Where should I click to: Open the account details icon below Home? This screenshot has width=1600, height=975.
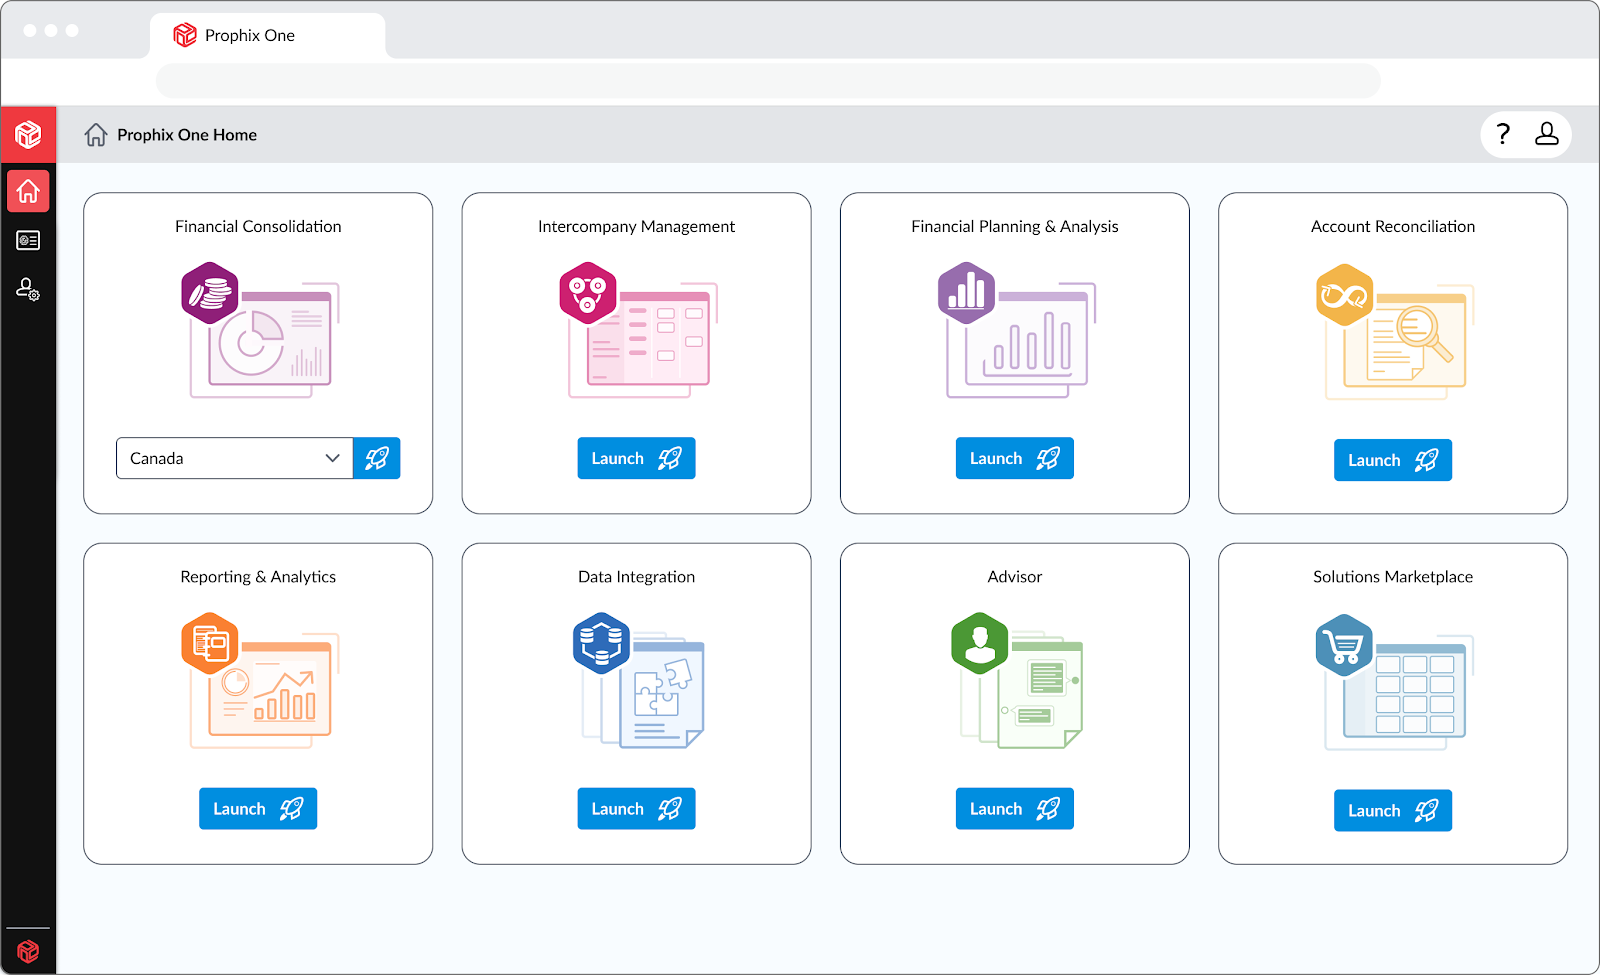(x=28, y=240)
